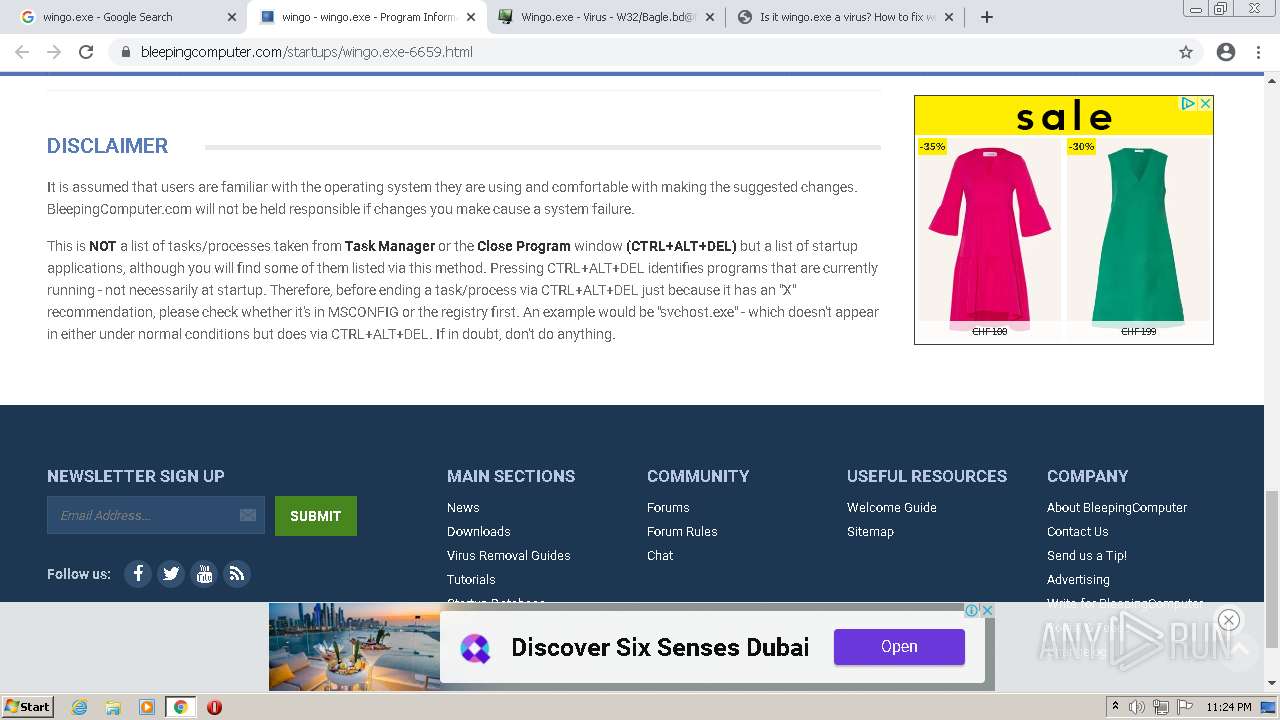
Task: Bookmark this page with the star icon
Action: (1186, 52)
